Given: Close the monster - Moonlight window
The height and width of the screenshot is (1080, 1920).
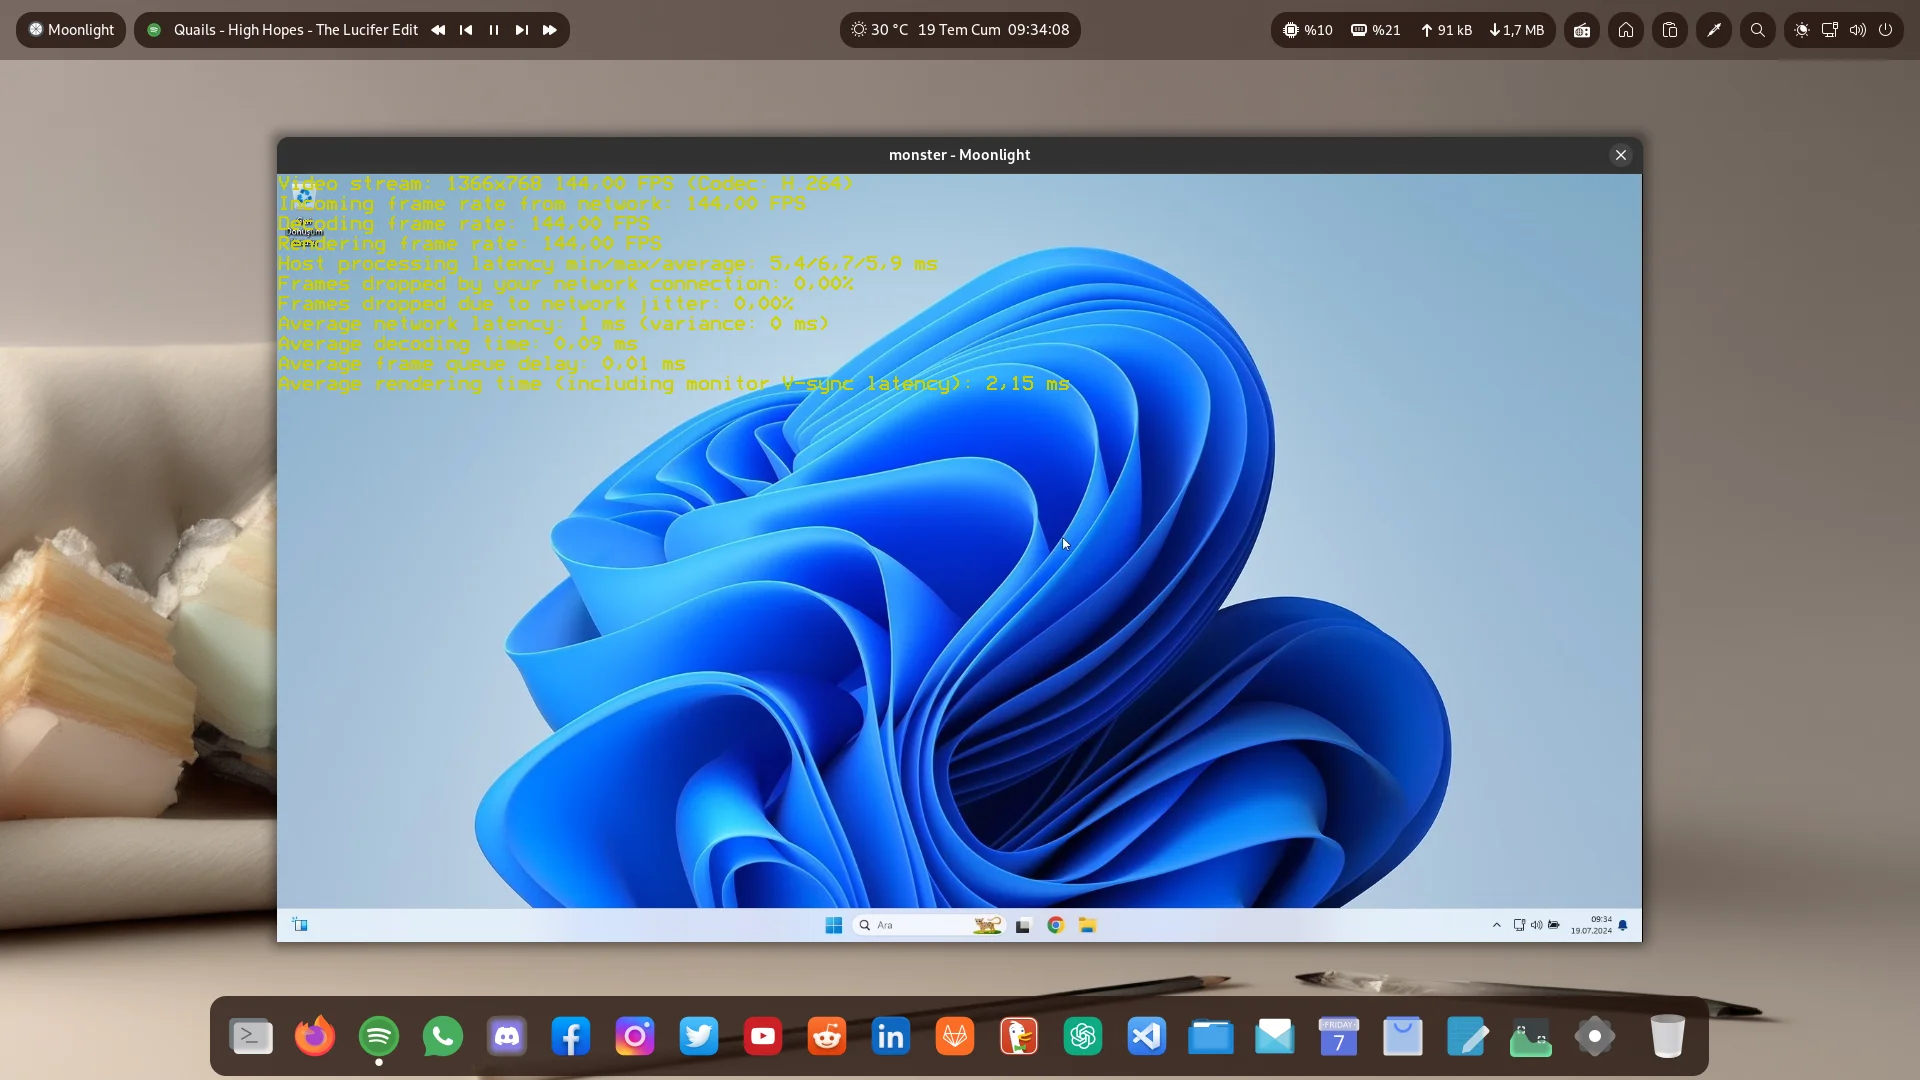Looking at the screenshot, I should [x=1621, y=155].
